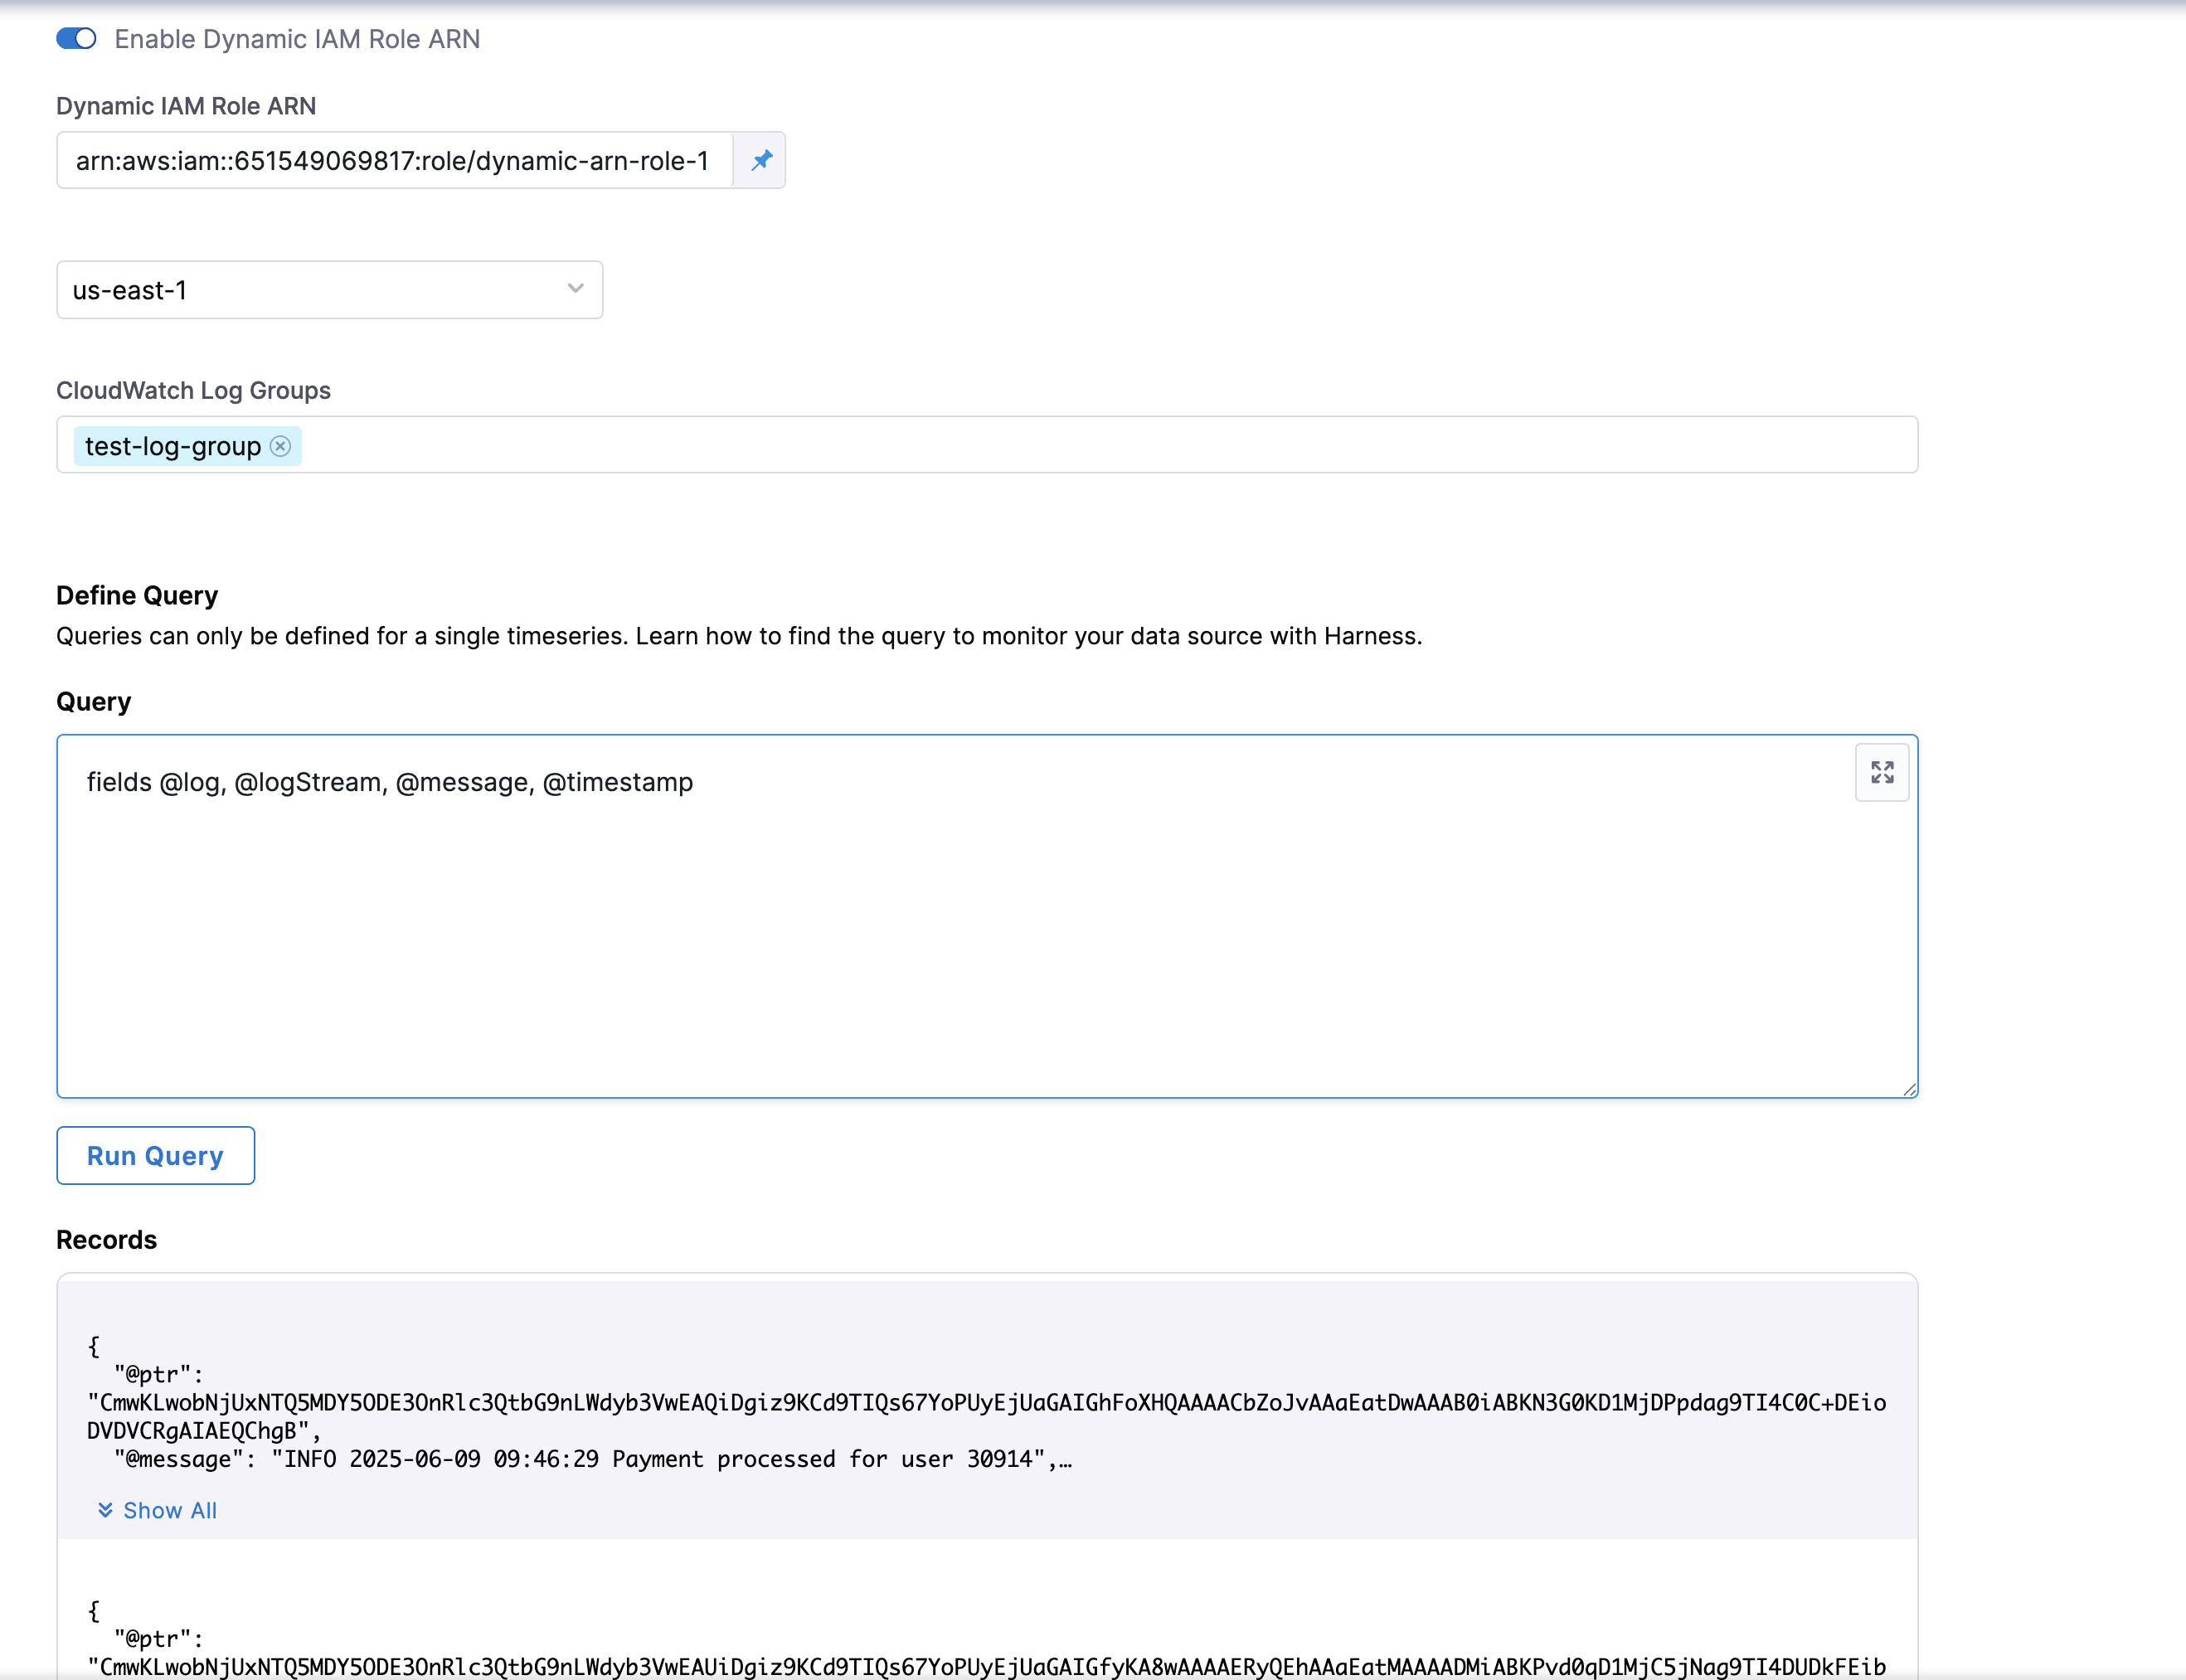Remove test-log-group tag with its x icon
Image resolution: width=2186 pixels, height=1680 pixels.
coord(281,446)
